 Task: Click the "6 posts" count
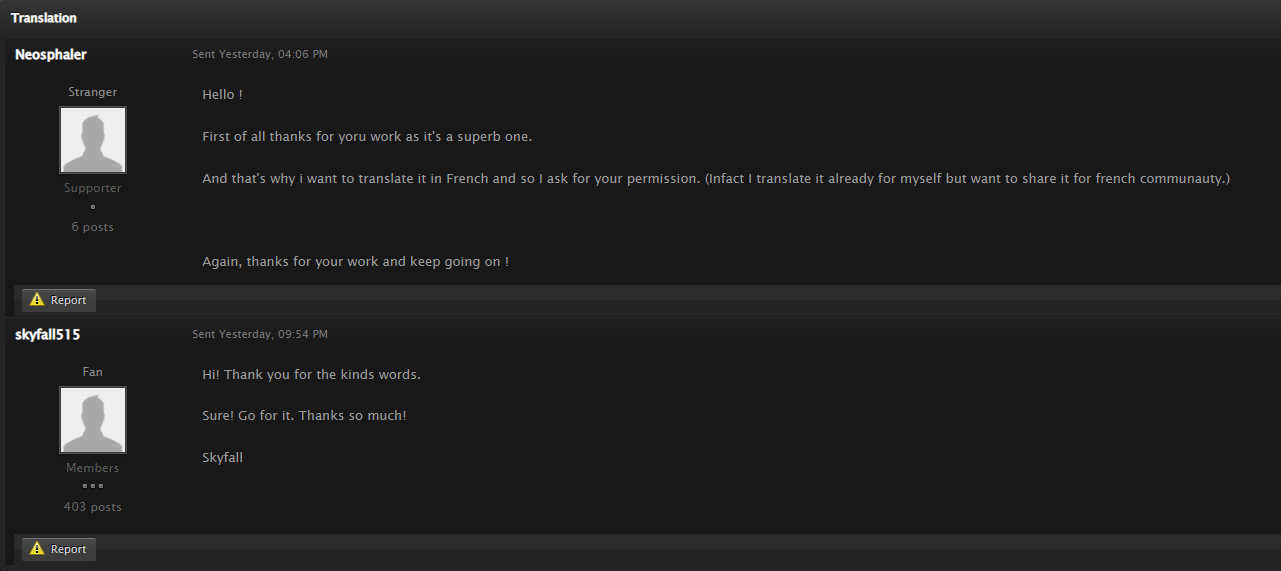[x=93, y=227]
